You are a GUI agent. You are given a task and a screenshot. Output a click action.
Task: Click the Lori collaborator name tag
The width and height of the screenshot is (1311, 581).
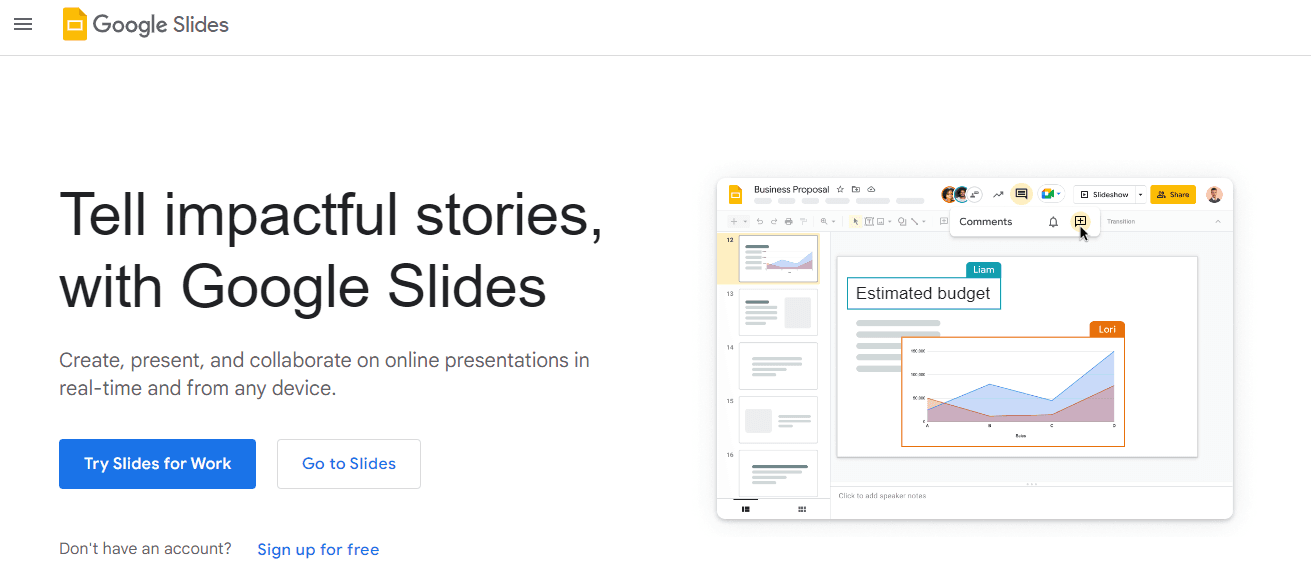pos(1107,329)
